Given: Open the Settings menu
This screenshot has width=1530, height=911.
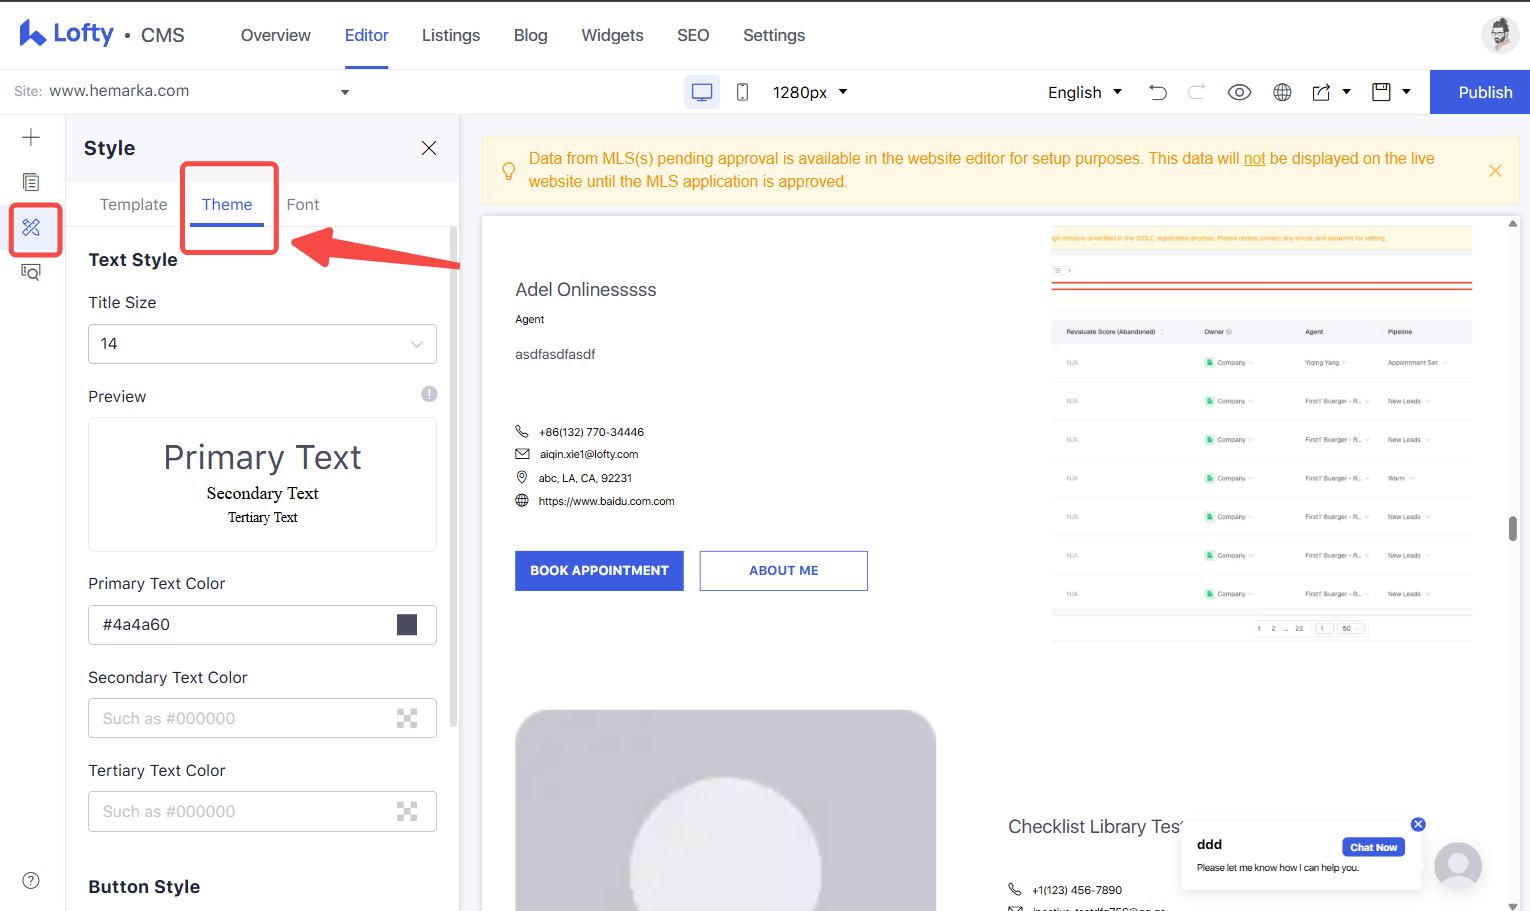Looking at the screenshot, I should click(774, 35).
